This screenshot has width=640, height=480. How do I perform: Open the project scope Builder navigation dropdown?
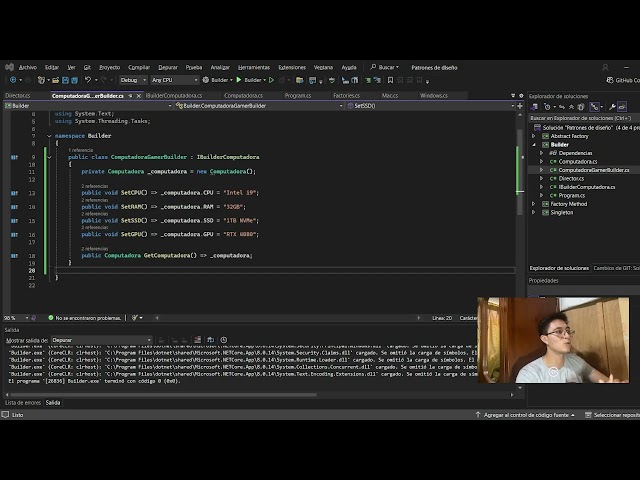88,106
